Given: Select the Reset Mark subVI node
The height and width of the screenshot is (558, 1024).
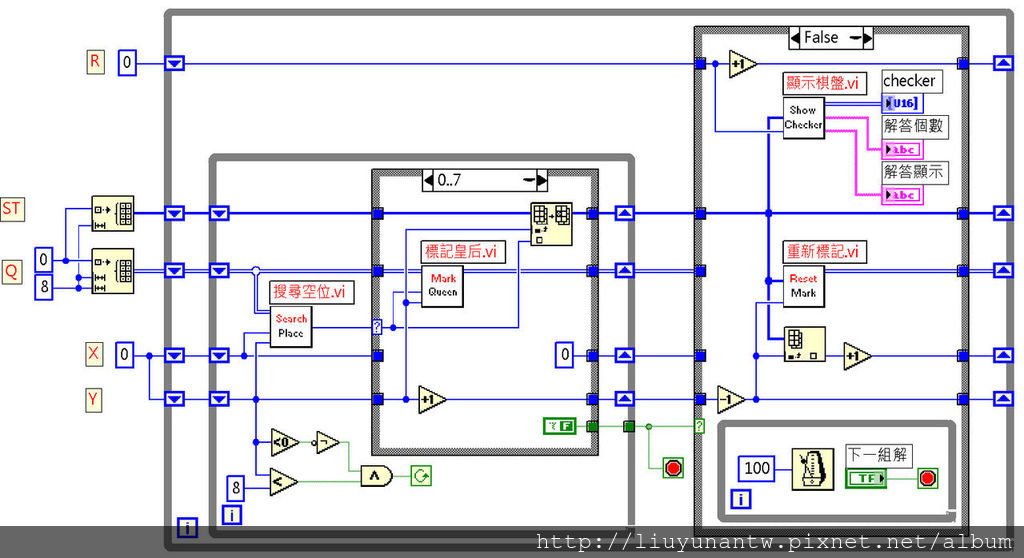Looking at the screenshot, I should coord(803,286).
